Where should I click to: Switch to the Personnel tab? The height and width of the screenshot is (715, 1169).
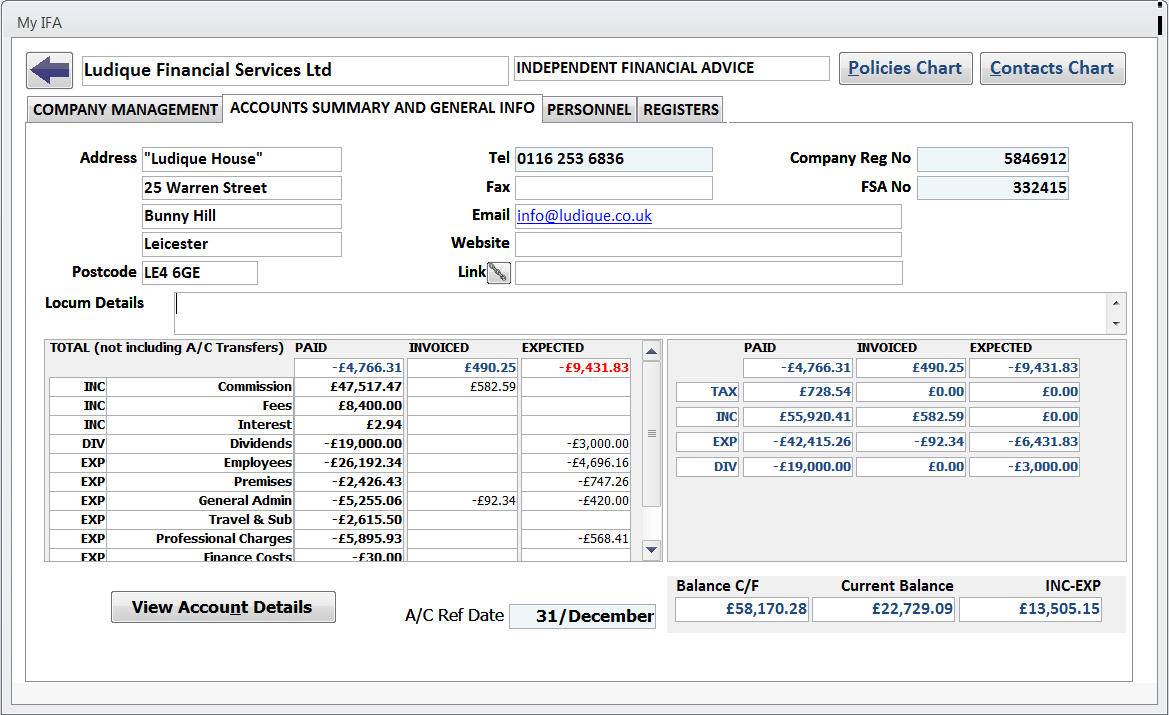click(589, 110)
